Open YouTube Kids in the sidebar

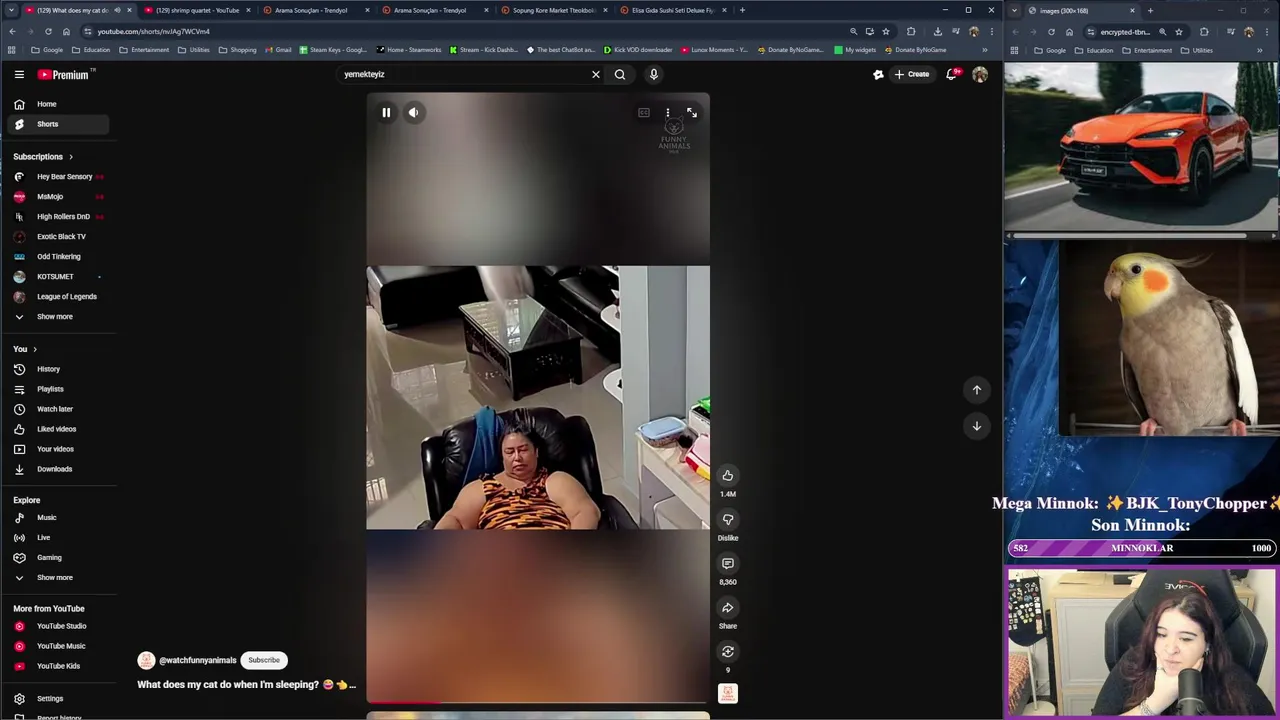(x=60, y=666)
